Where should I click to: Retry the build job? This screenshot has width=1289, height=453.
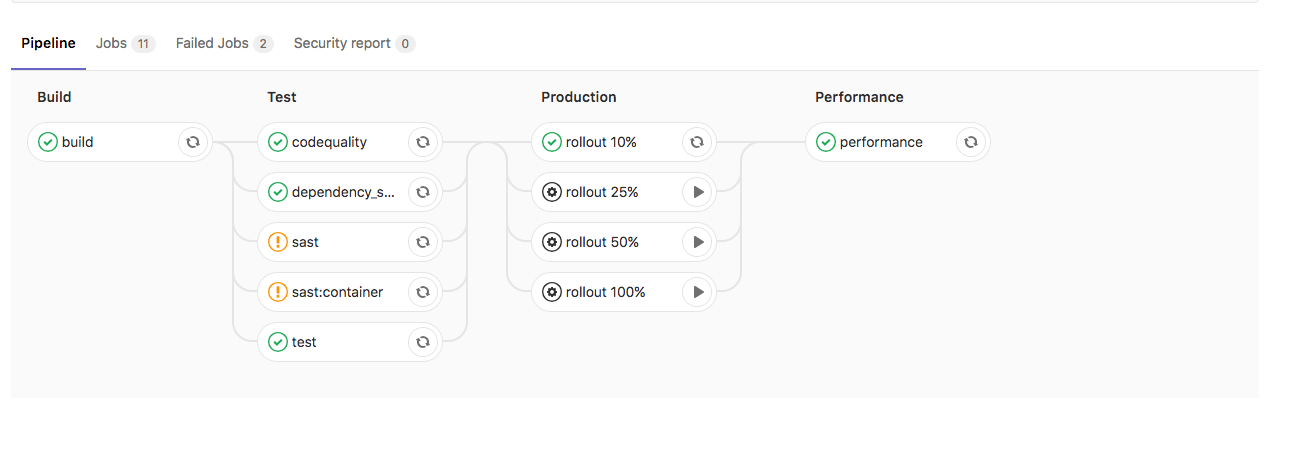point(193,142)
